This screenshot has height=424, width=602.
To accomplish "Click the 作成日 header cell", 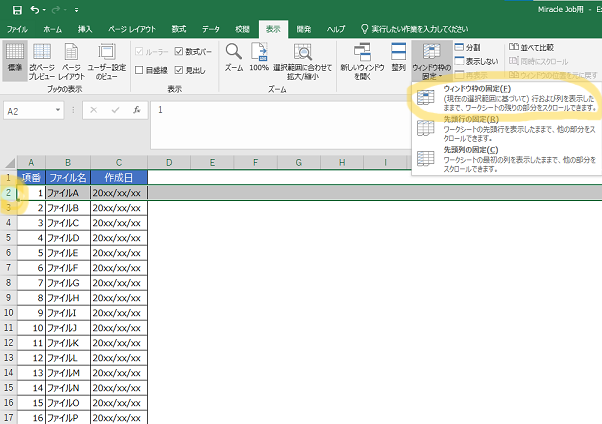I will point(119,177).
